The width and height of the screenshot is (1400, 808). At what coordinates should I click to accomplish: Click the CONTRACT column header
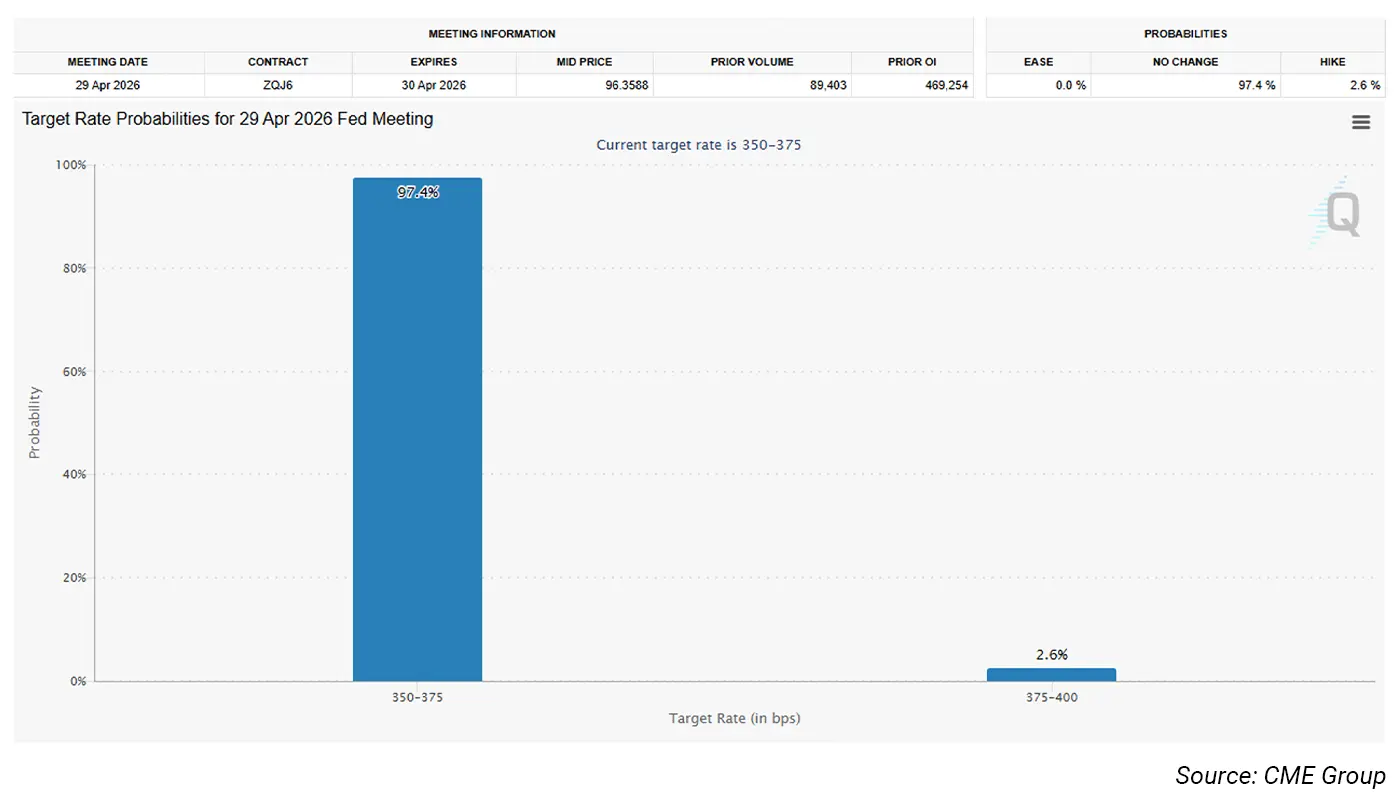click(x=278, y=62)
